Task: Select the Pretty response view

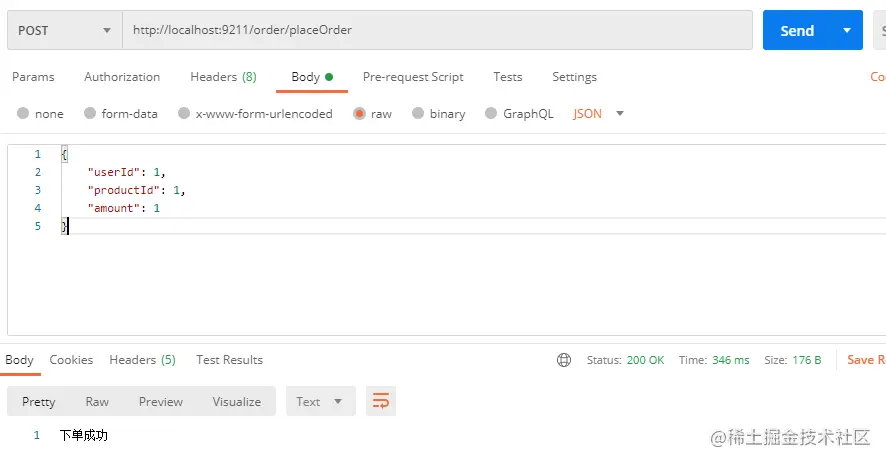Action: [x=38, y=401]
